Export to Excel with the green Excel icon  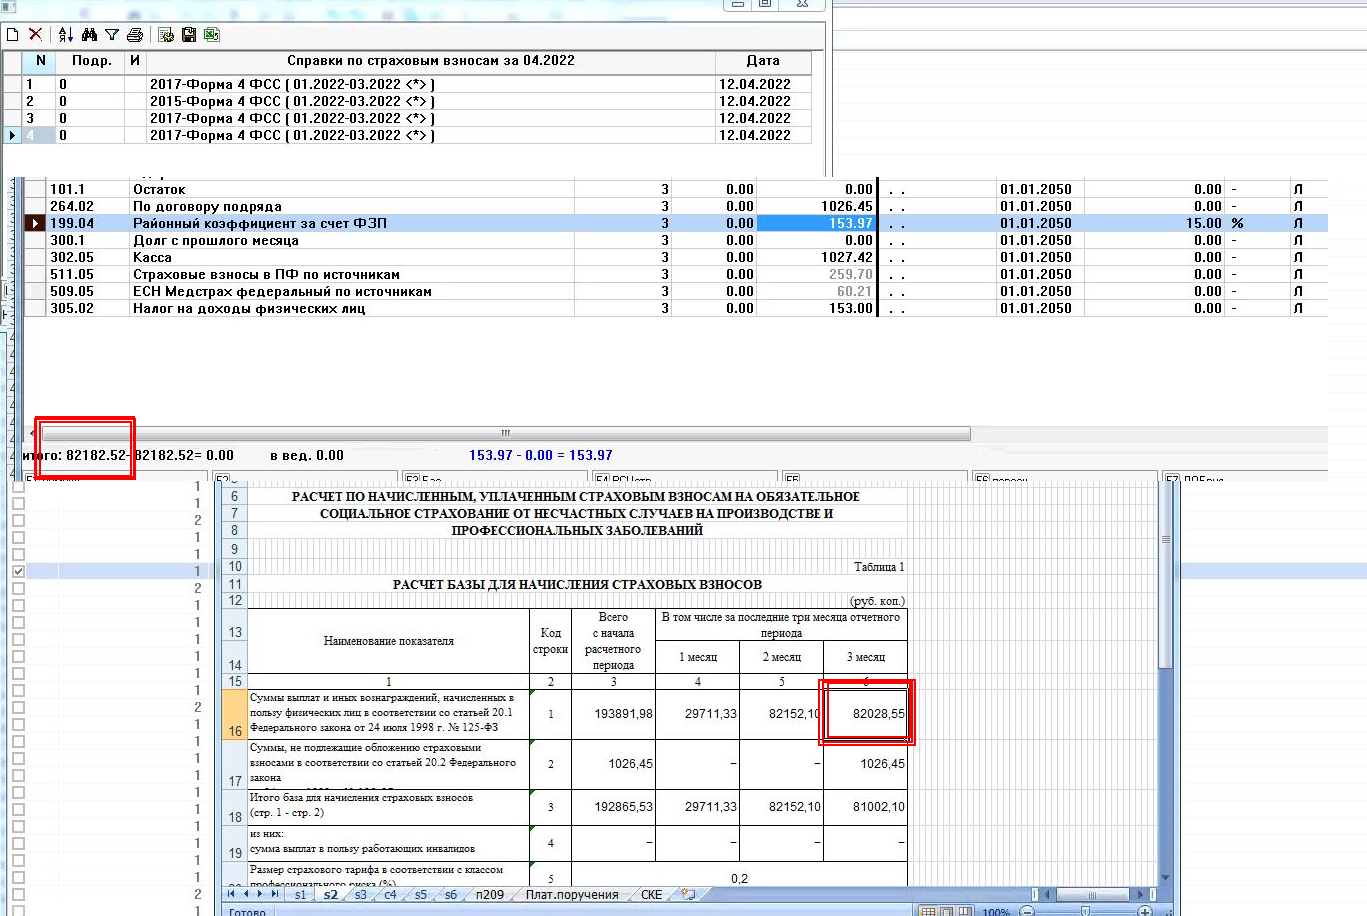(x=212, y=35)
